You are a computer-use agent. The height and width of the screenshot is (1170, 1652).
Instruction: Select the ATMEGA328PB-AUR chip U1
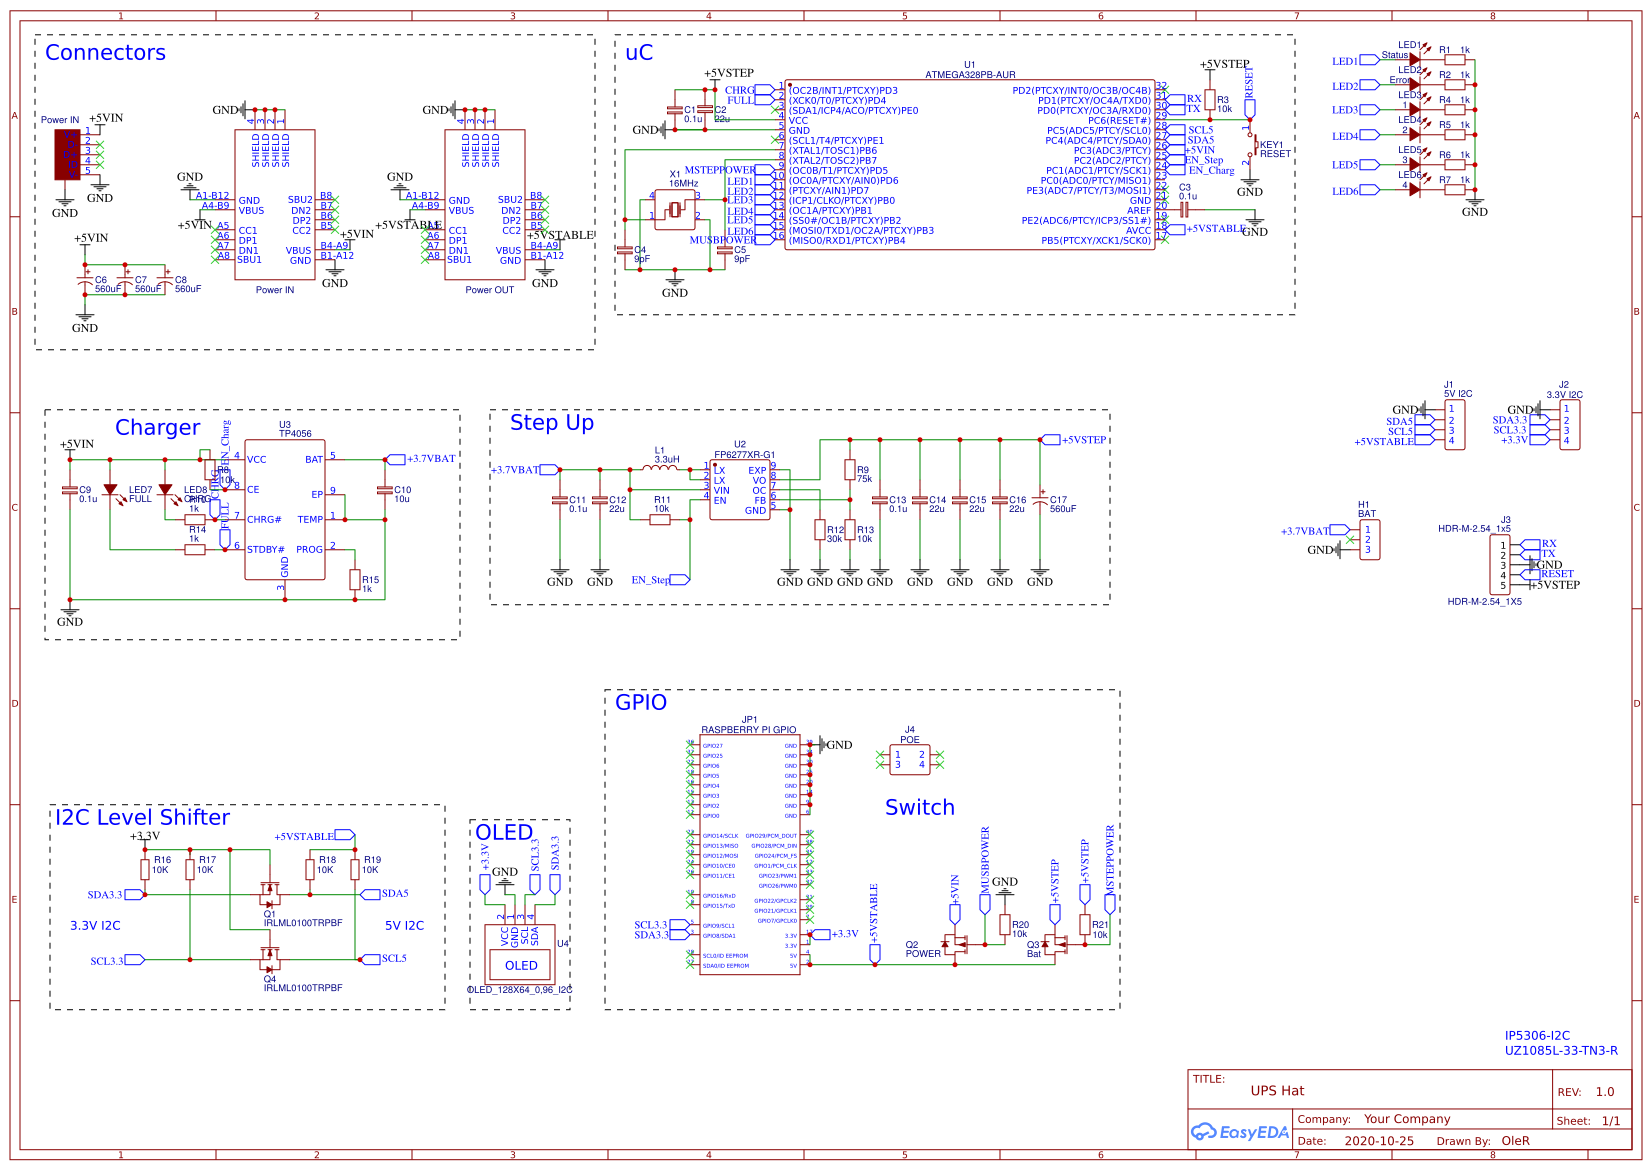tap(969, 165)
